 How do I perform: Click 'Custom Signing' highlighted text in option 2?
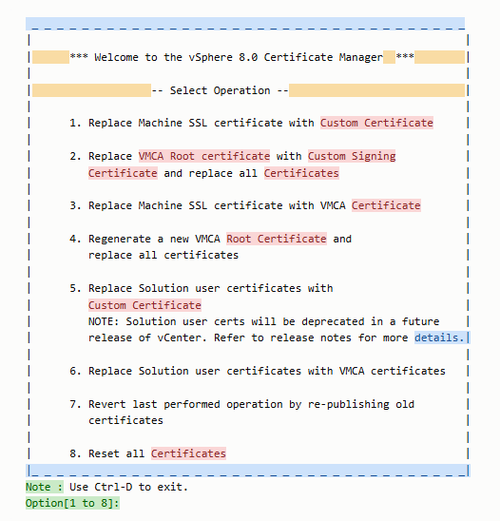click(352, 156)
